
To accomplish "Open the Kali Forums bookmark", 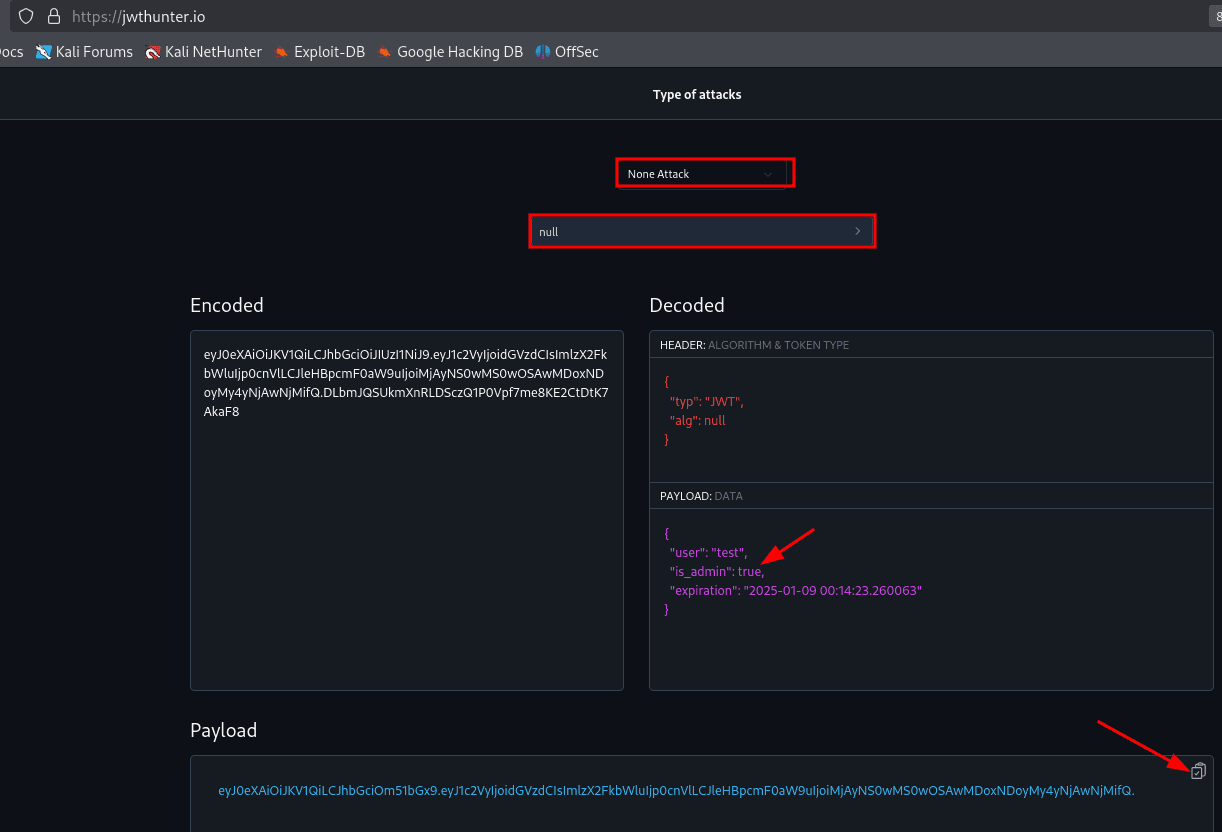I will click(84, 52).
